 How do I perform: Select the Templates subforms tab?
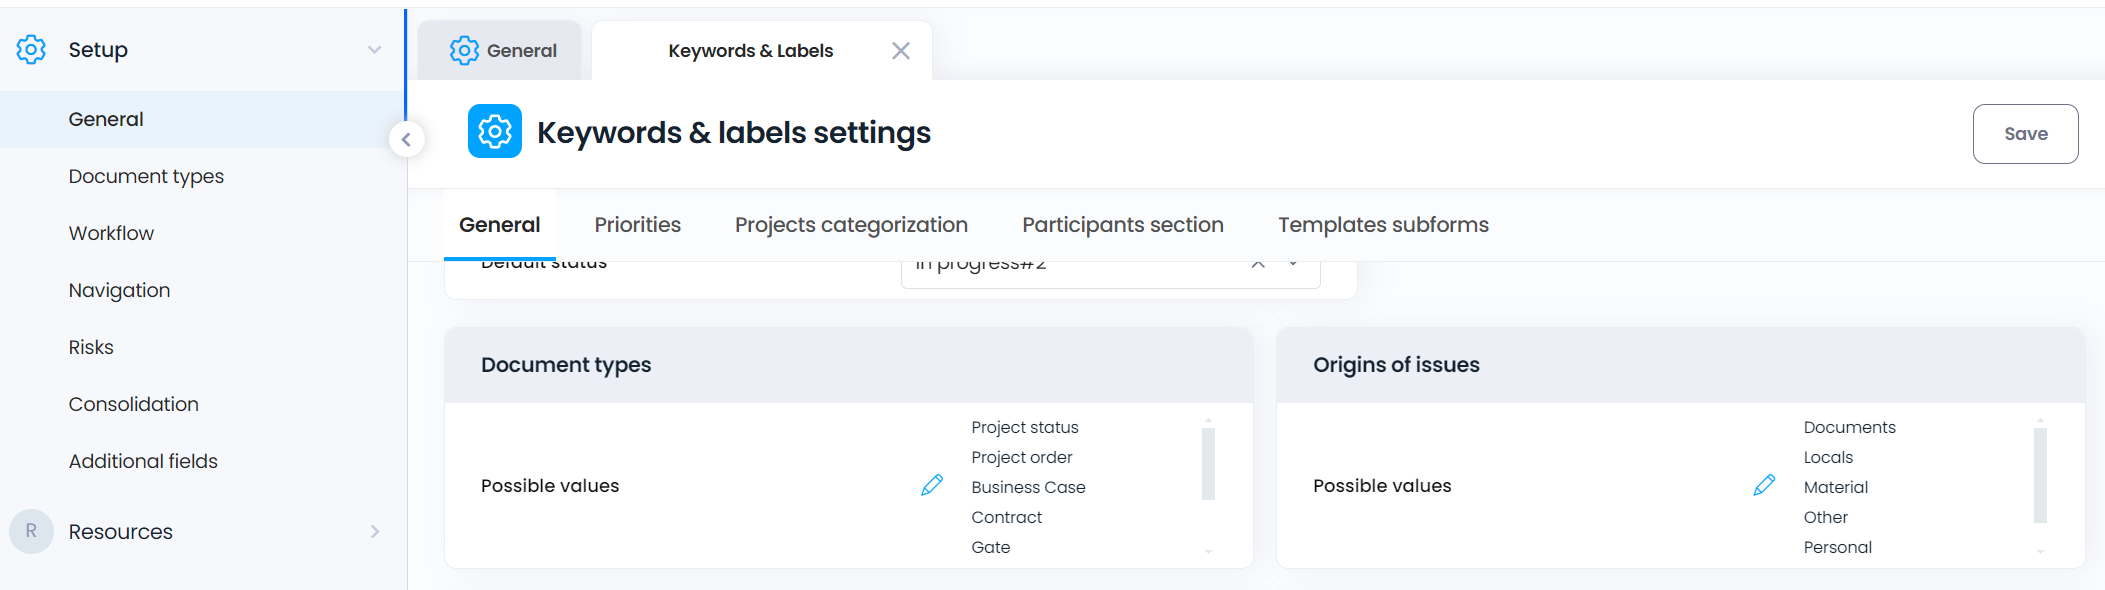pos(1383,225)
